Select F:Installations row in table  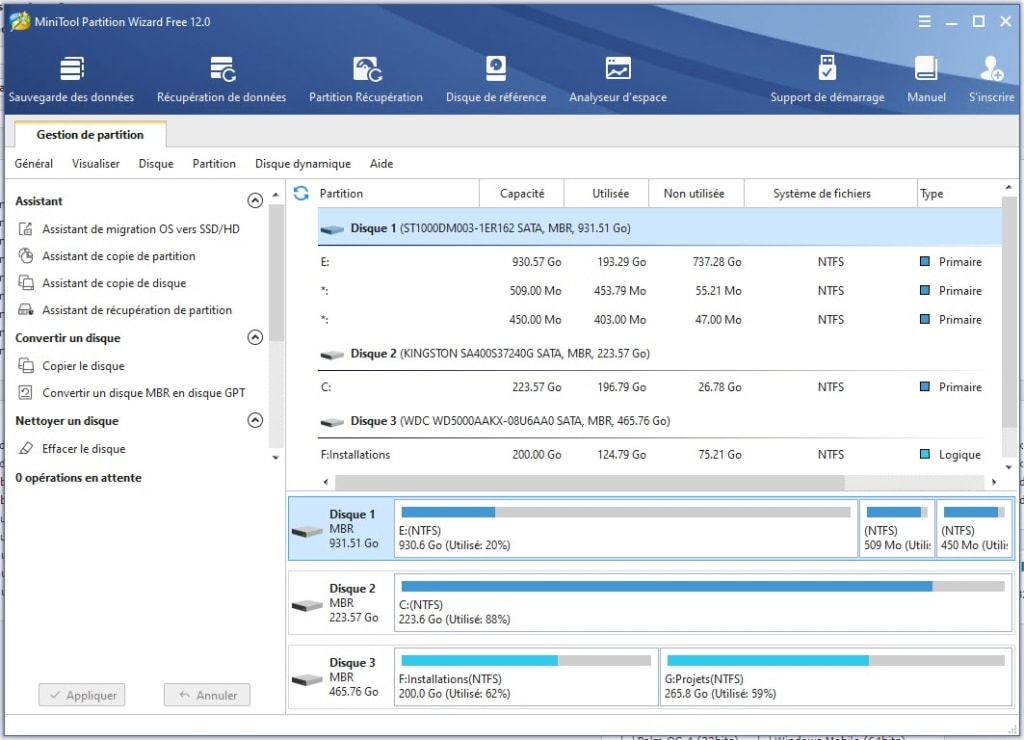pos(660,455)
